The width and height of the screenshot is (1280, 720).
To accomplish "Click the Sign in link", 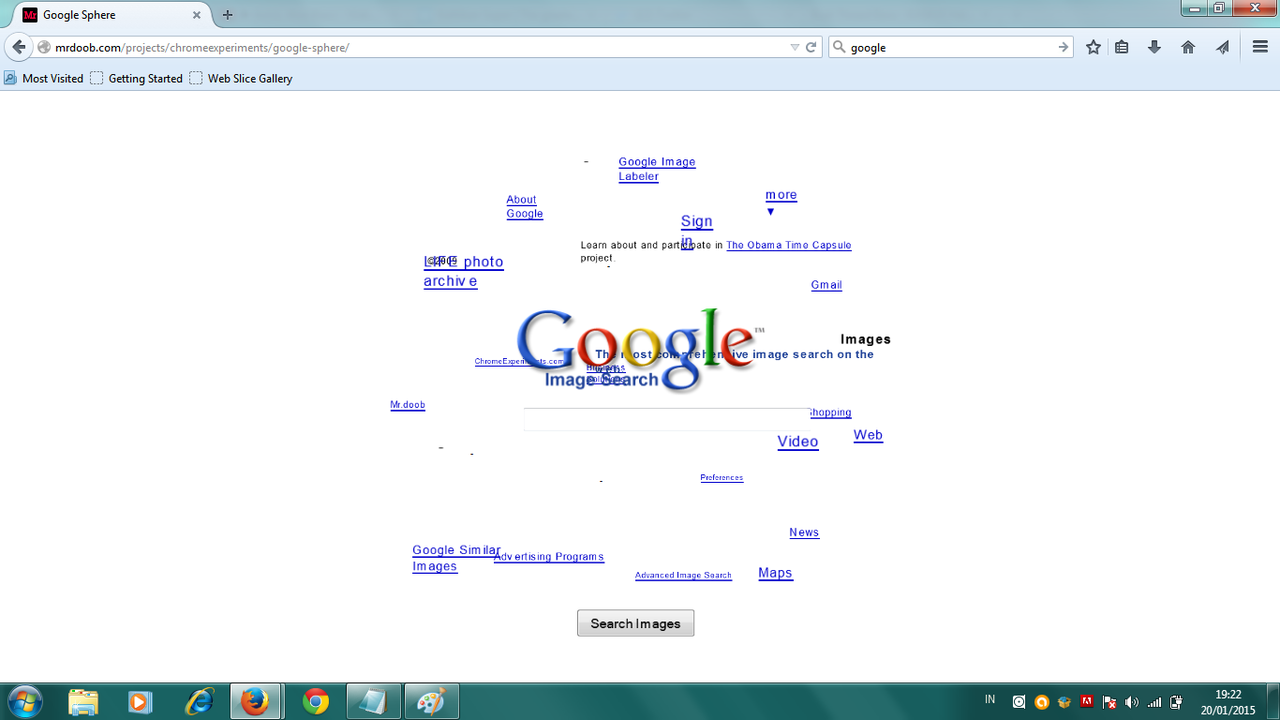I will pos(696,230).
